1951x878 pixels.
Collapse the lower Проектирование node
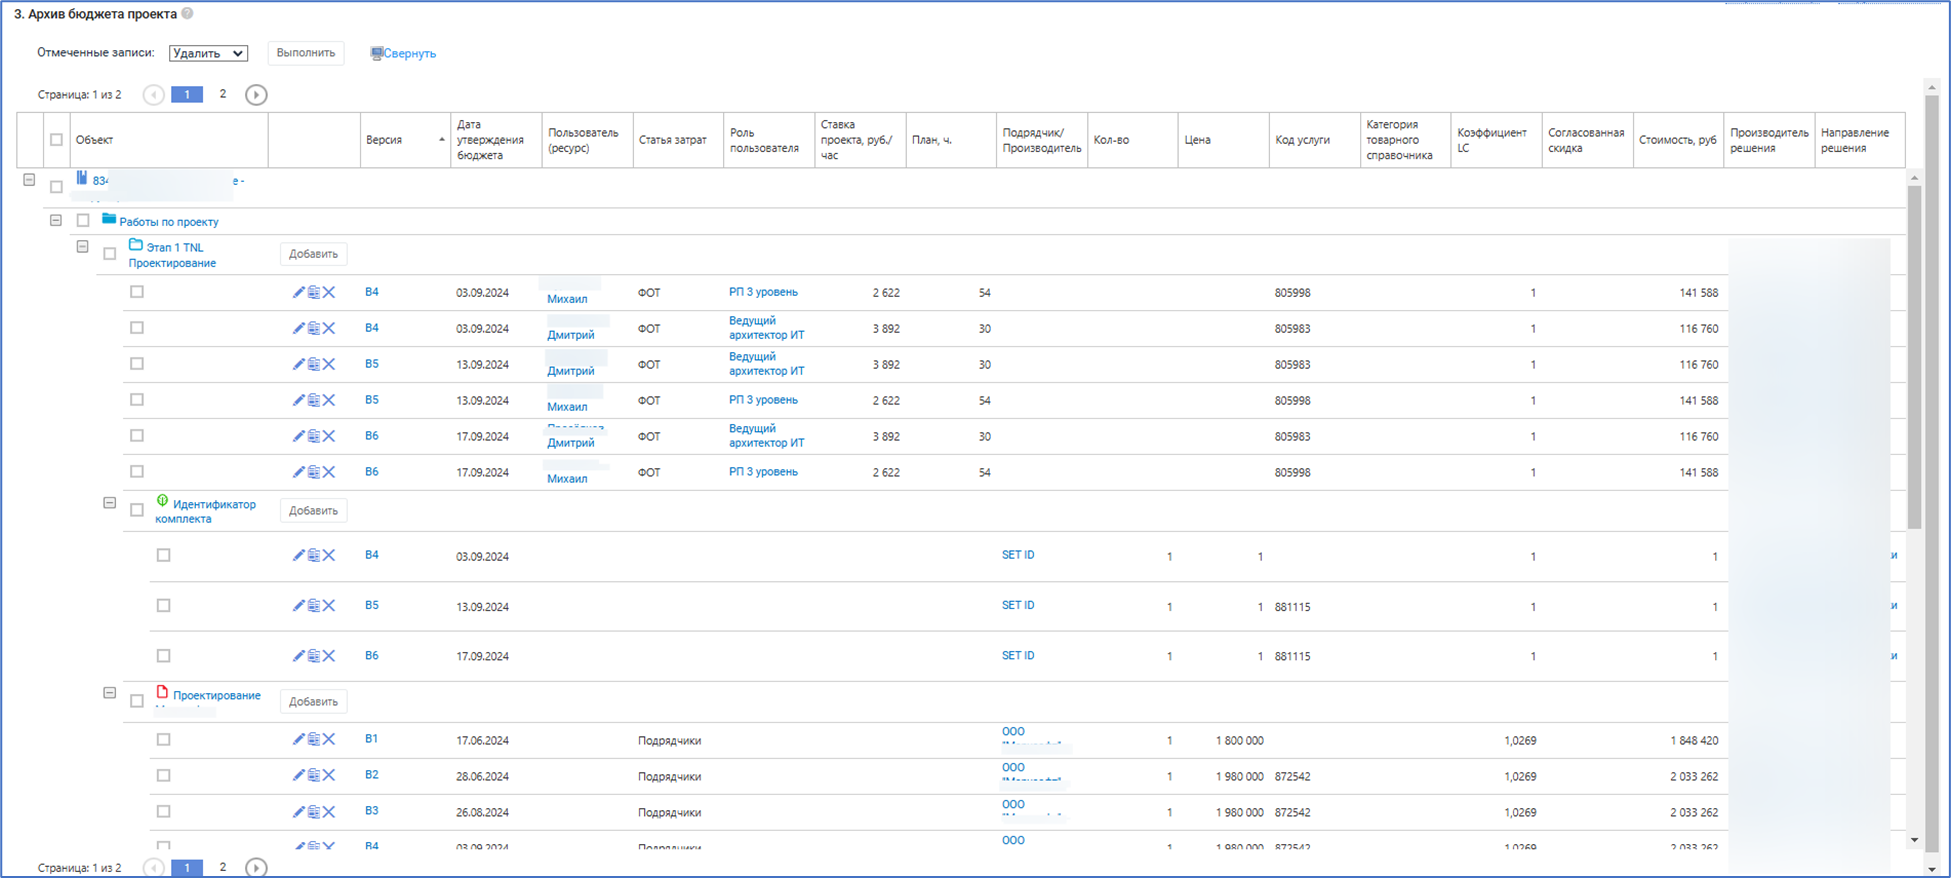click(110, 693)
